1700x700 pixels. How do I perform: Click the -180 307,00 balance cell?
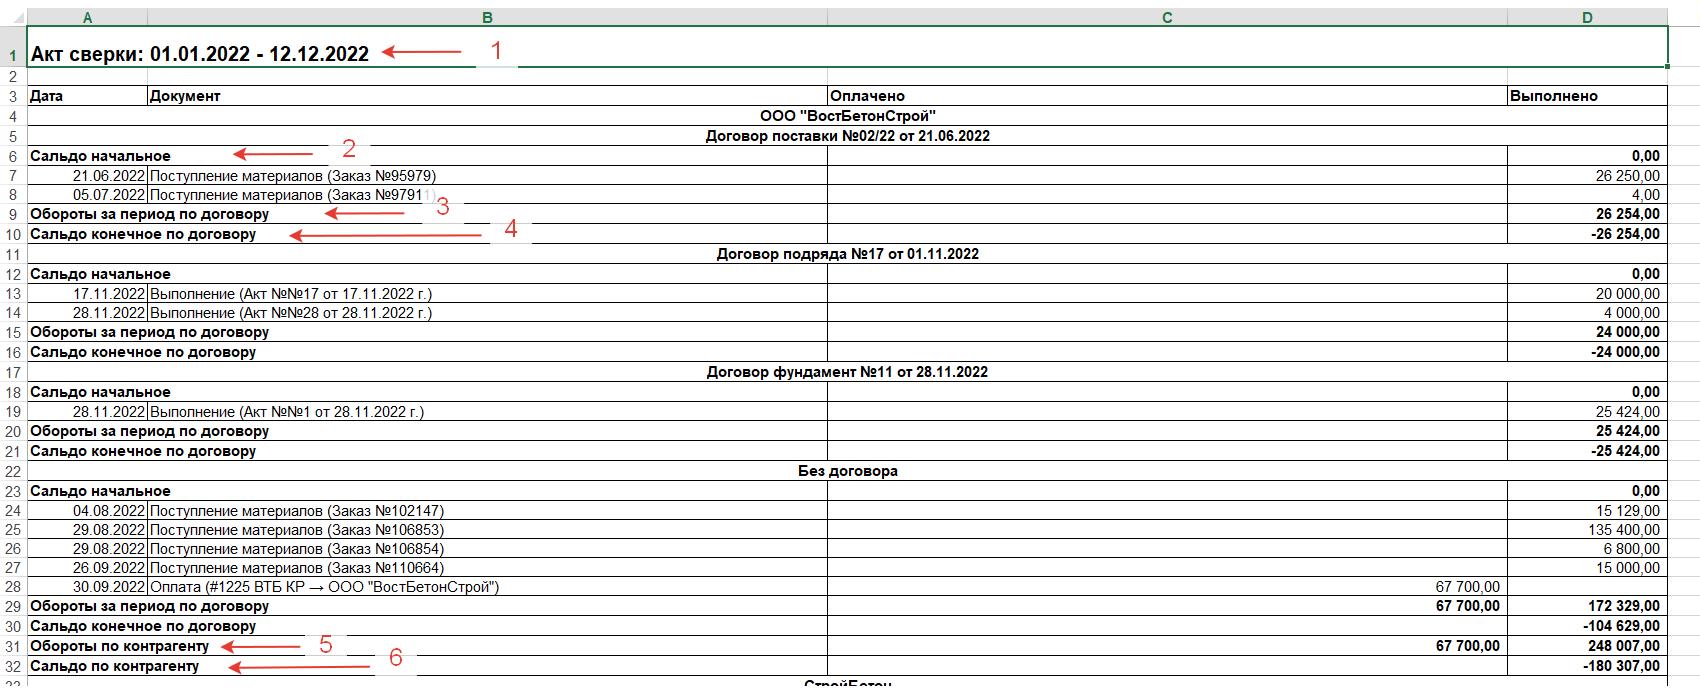click(1621, 666)
